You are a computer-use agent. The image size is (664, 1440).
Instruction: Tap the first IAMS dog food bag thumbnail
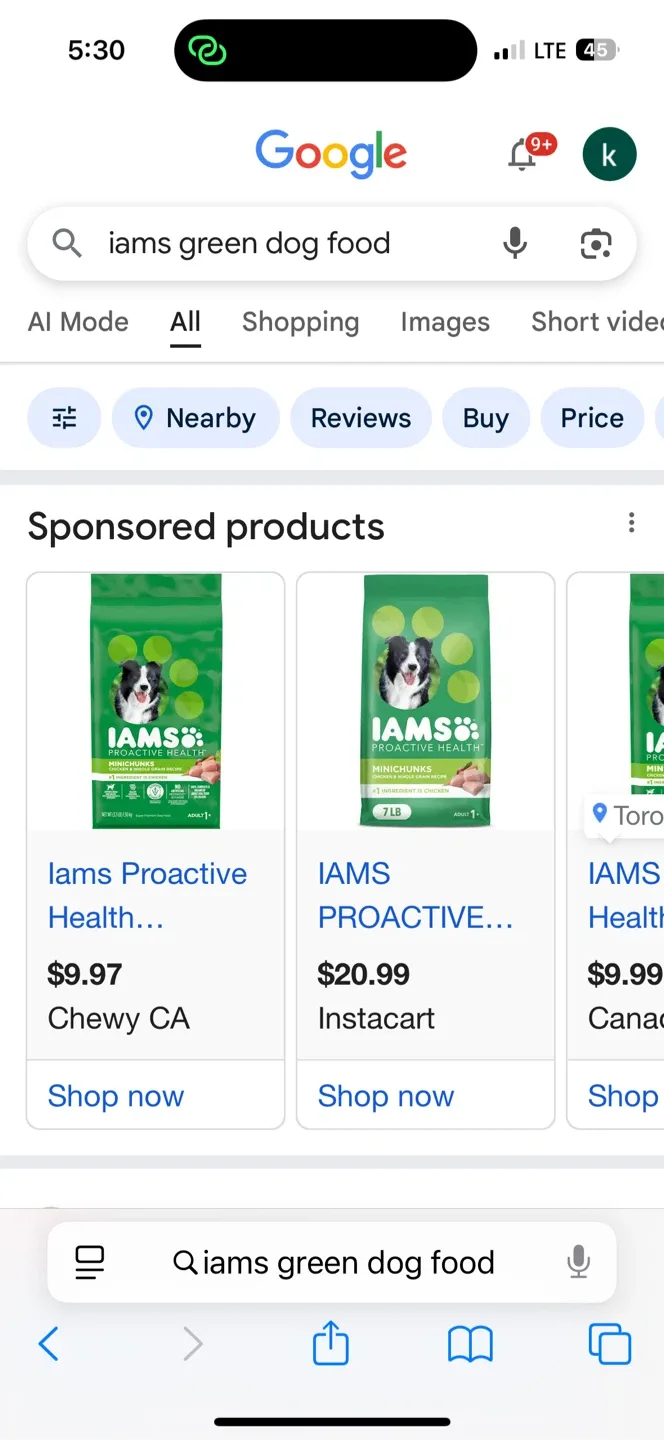[x=154, y=701]
